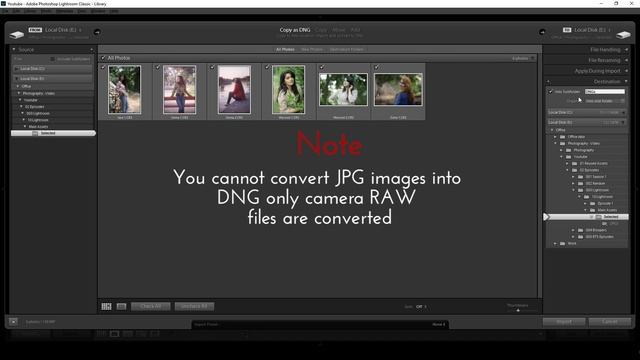Click the Into Subfolder name field
The width and height of the screenshot is (640, 360).
point(605,91)
